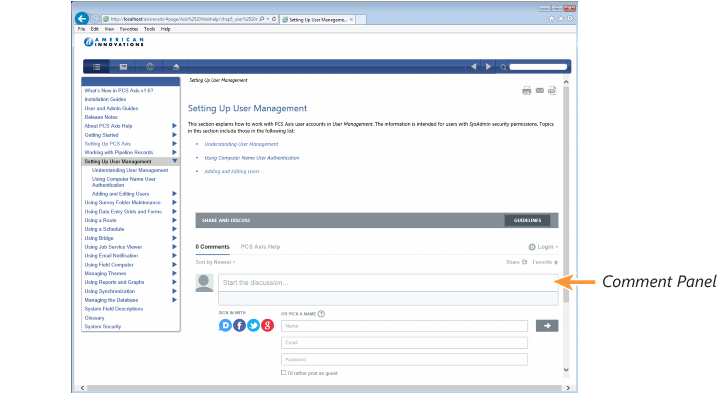Screen dimensions: 722x393
Task: Click the browser forward arrow button
Action: (94, 19)
